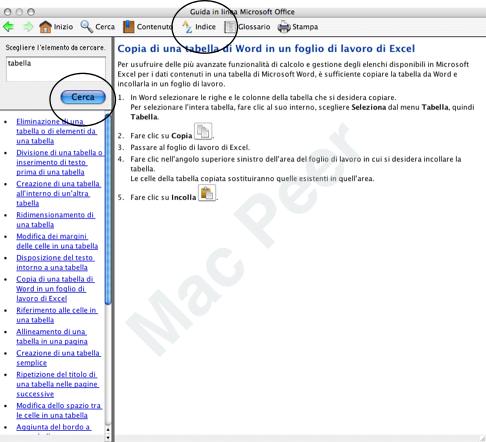Click the Copia icon in step 2
Screen dimensions: 486x442
[x=203, y=131]
